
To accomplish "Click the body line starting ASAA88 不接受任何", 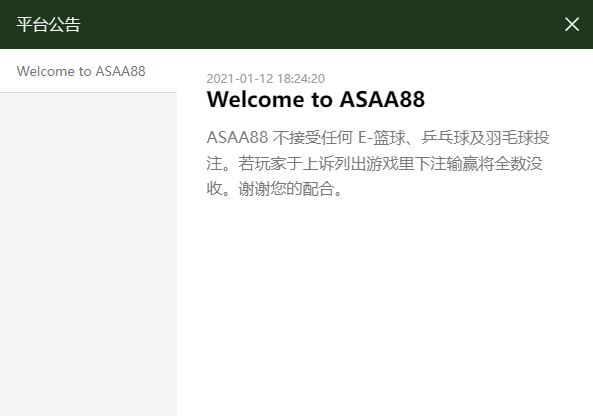I will [378, 137].
